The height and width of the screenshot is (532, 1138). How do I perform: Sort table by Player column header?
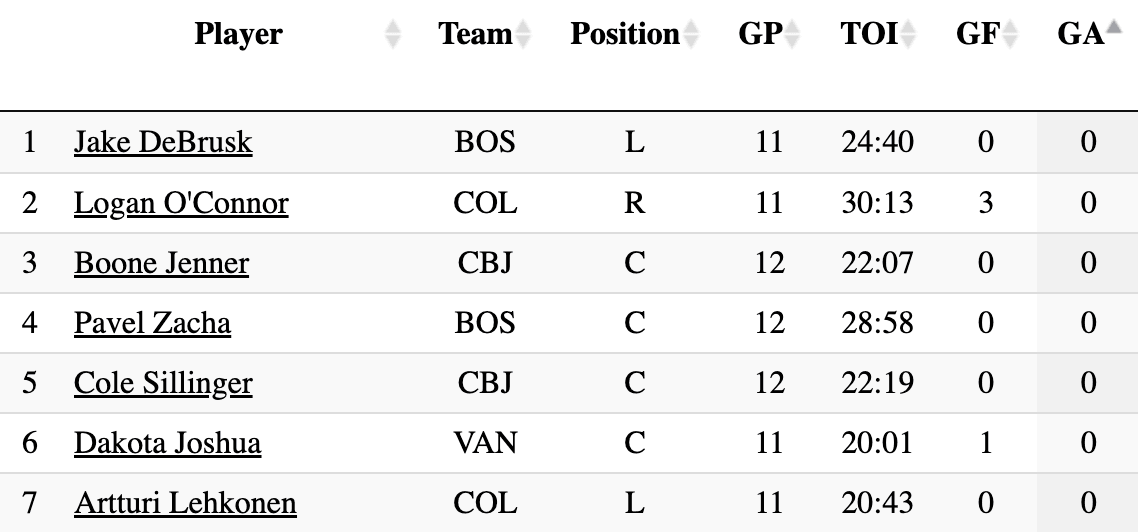(238, 35)
